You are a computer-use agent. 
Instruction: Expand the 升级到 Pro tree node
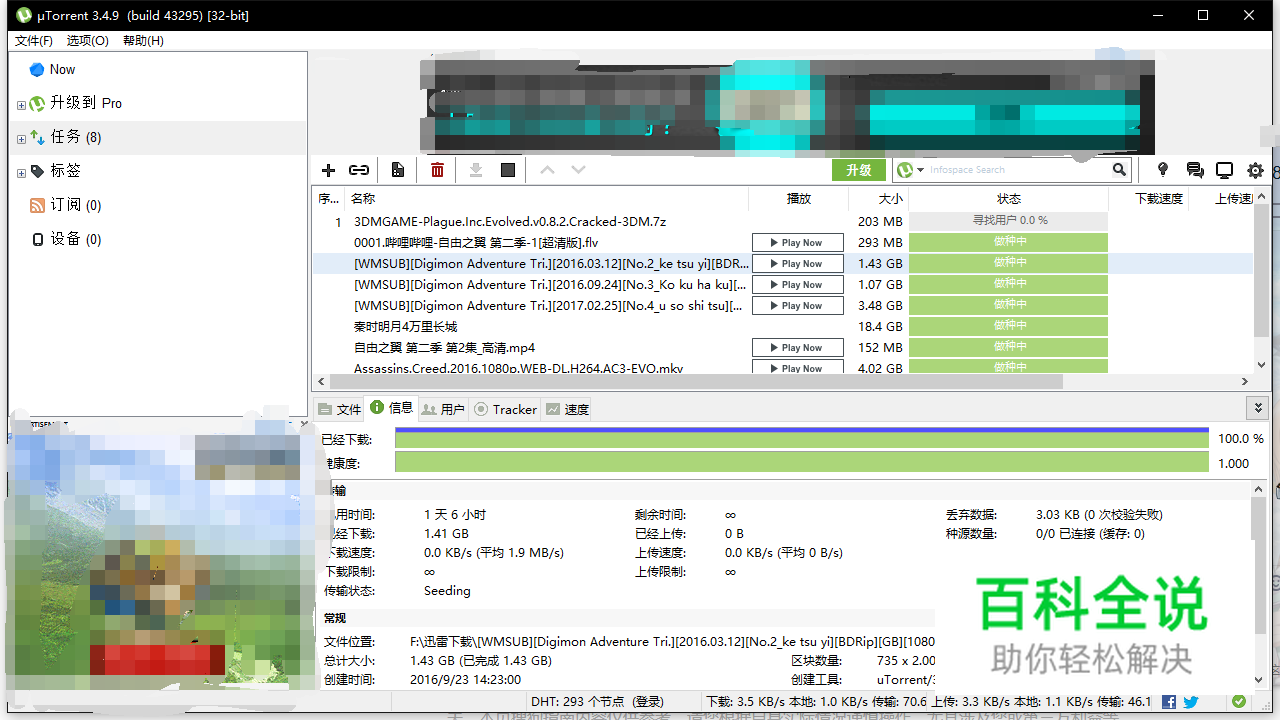pyautogui.click(x=21, y=105)
